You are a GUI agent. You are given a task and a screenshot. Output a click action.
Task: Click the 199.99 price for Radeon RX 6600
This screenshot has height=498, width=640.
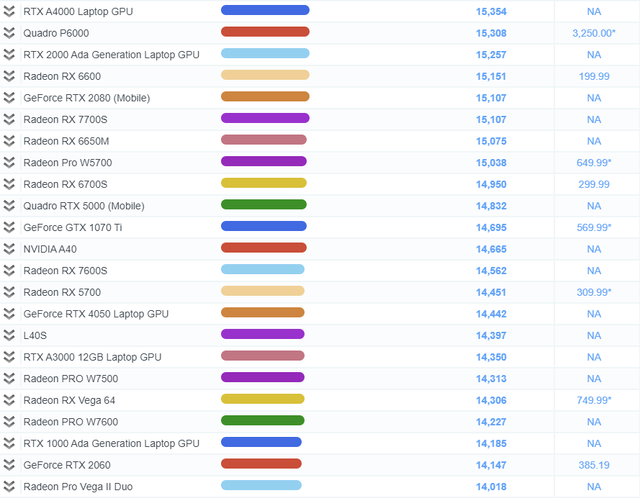point(593,76)
